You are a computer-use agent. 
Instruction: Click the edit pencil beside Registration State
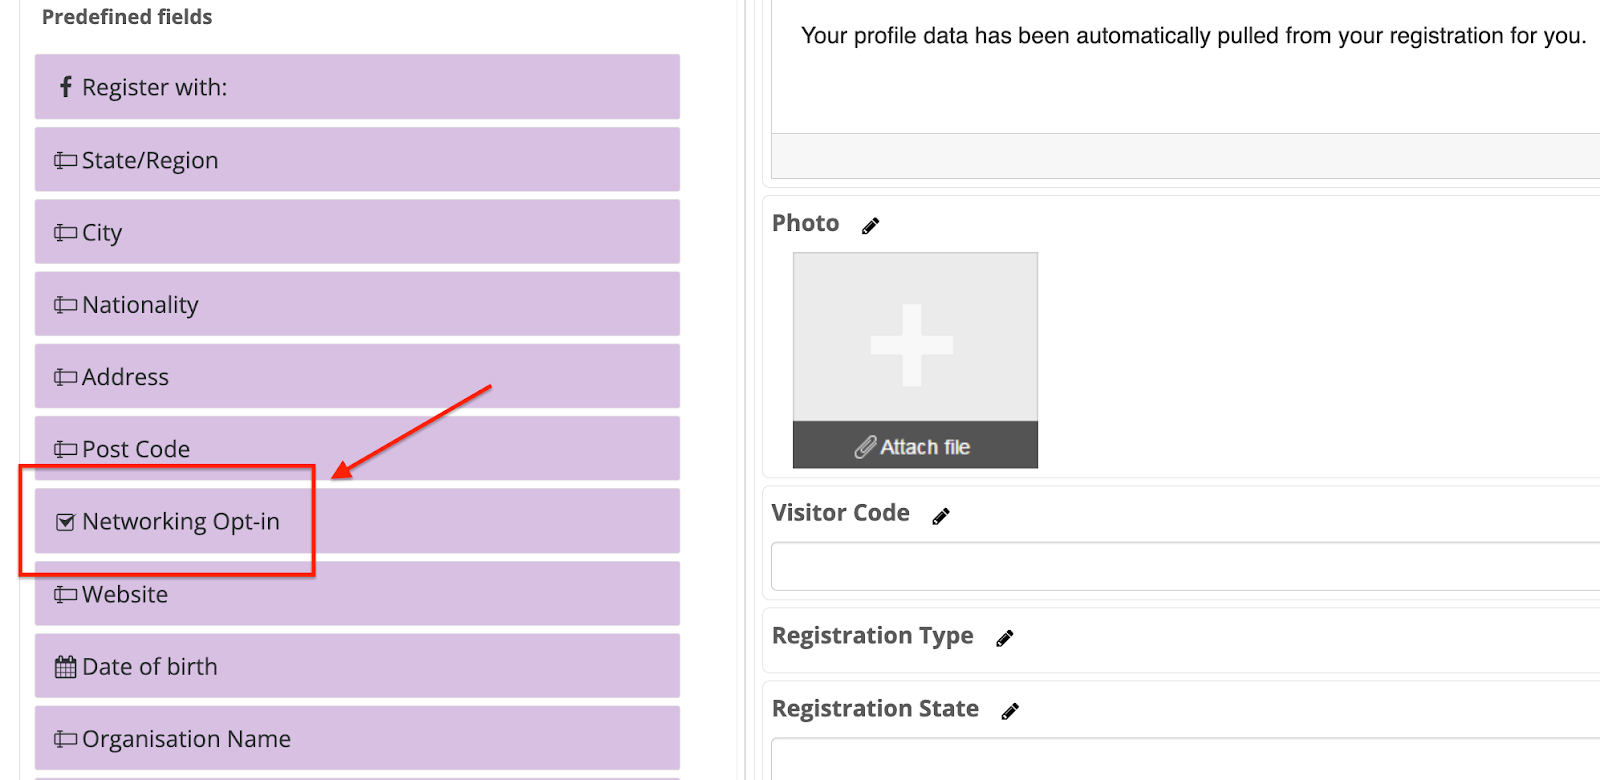1010,711
